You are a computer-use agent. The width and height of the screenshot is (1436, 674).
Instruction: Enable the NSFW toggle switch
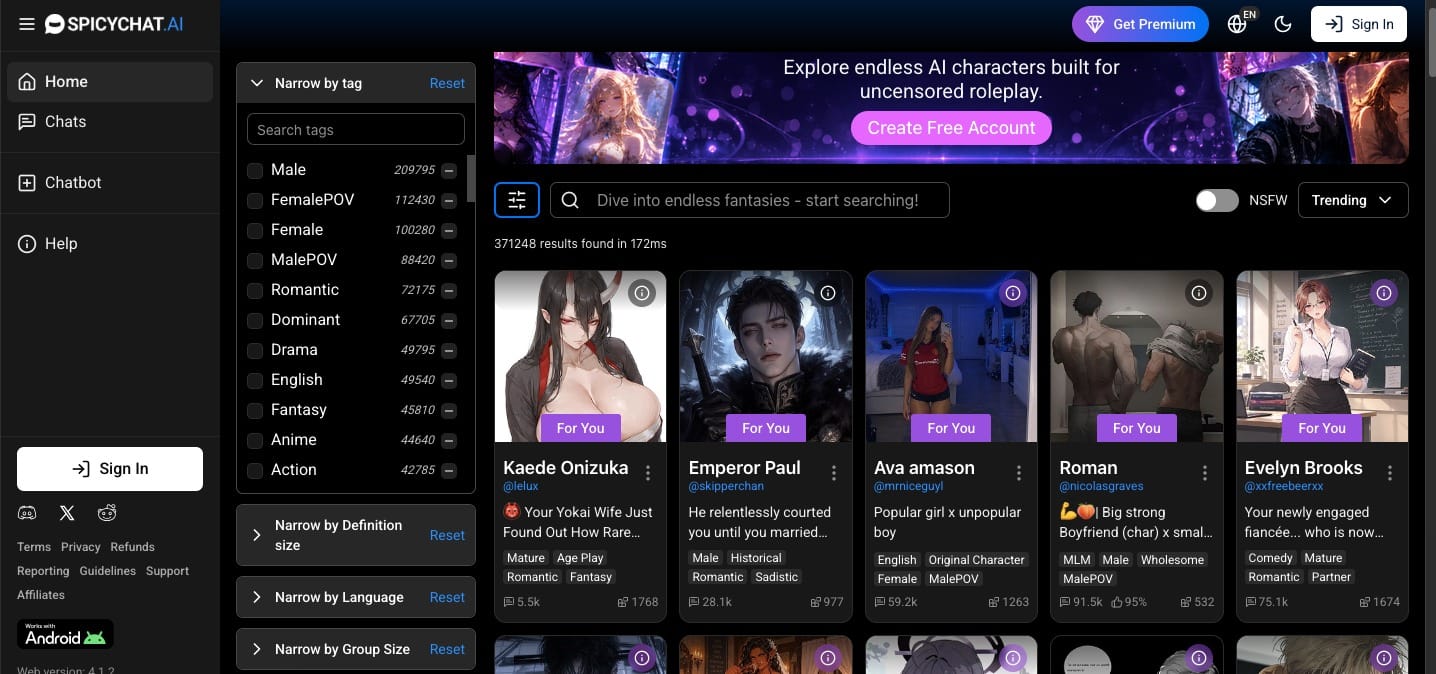(x=1217, y=200)
